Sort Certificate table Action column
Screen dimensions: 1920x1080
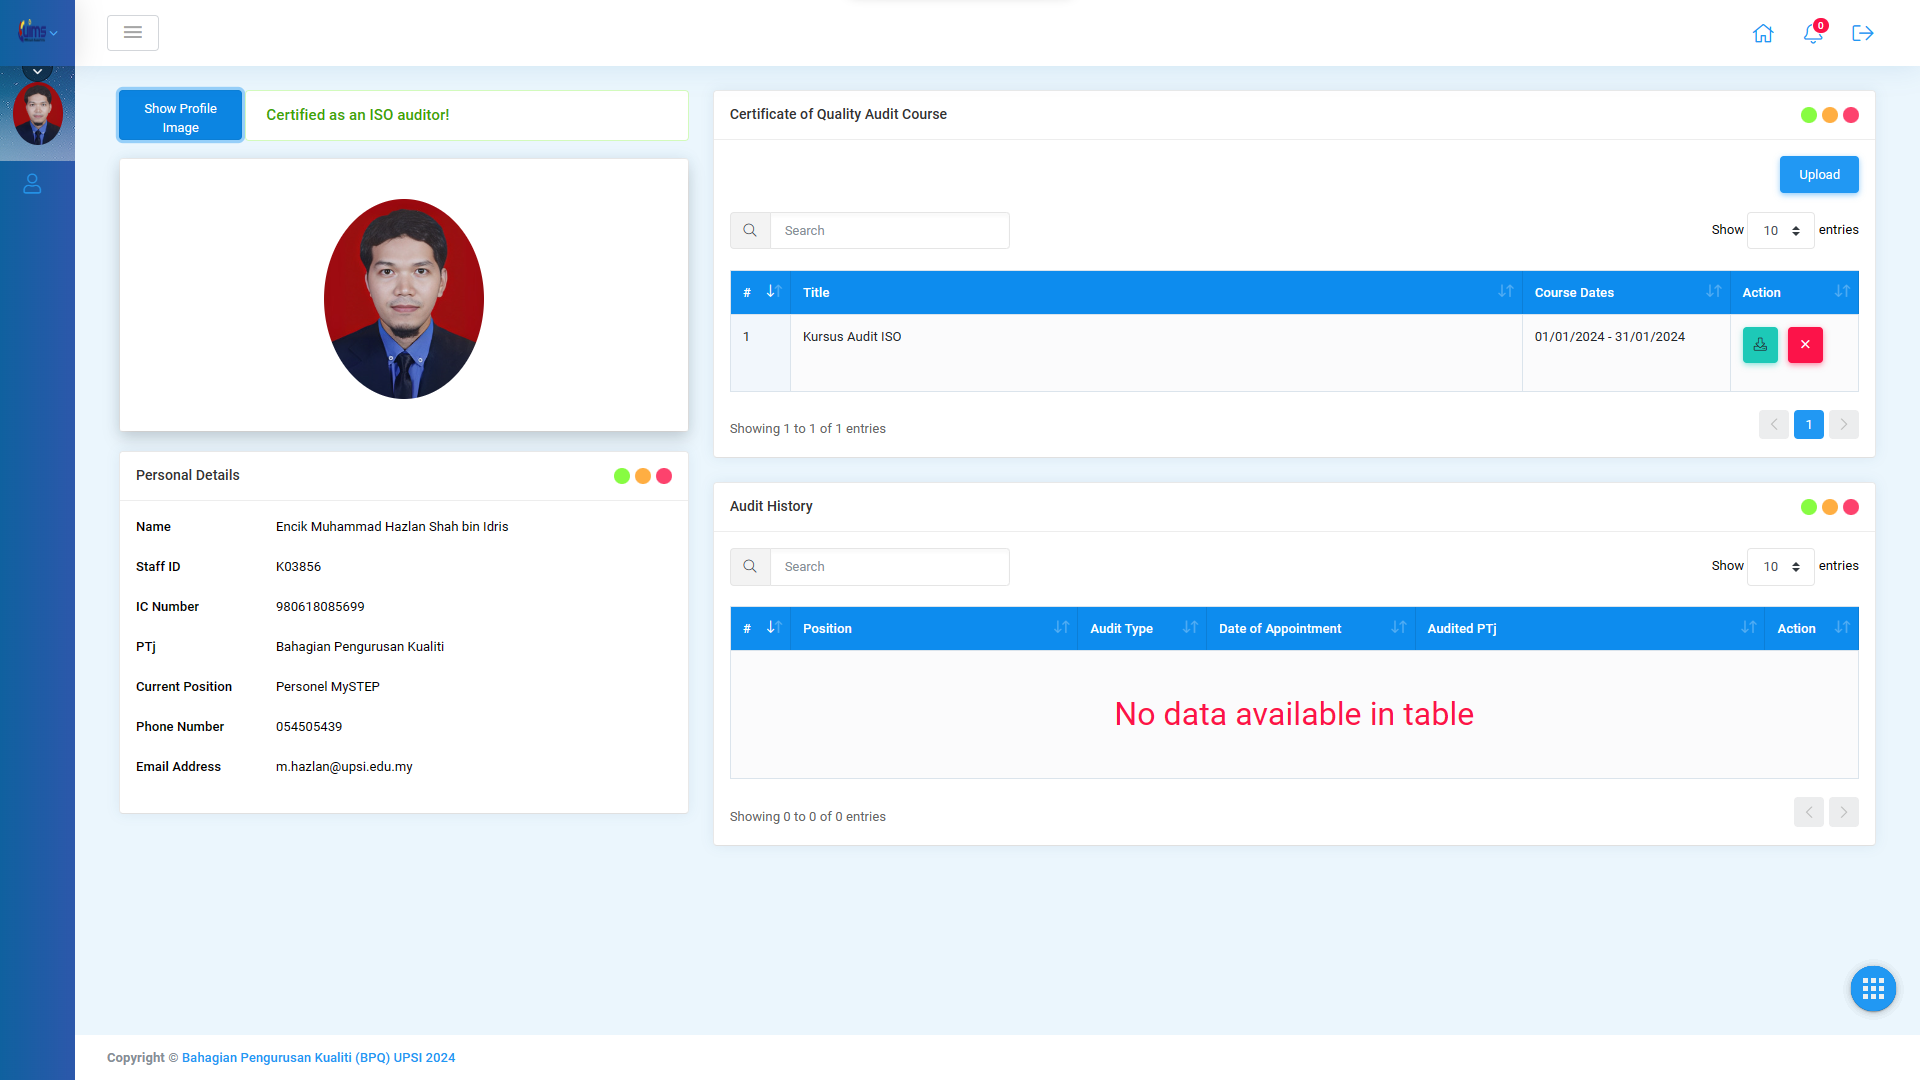click(x=1794, y=292)
